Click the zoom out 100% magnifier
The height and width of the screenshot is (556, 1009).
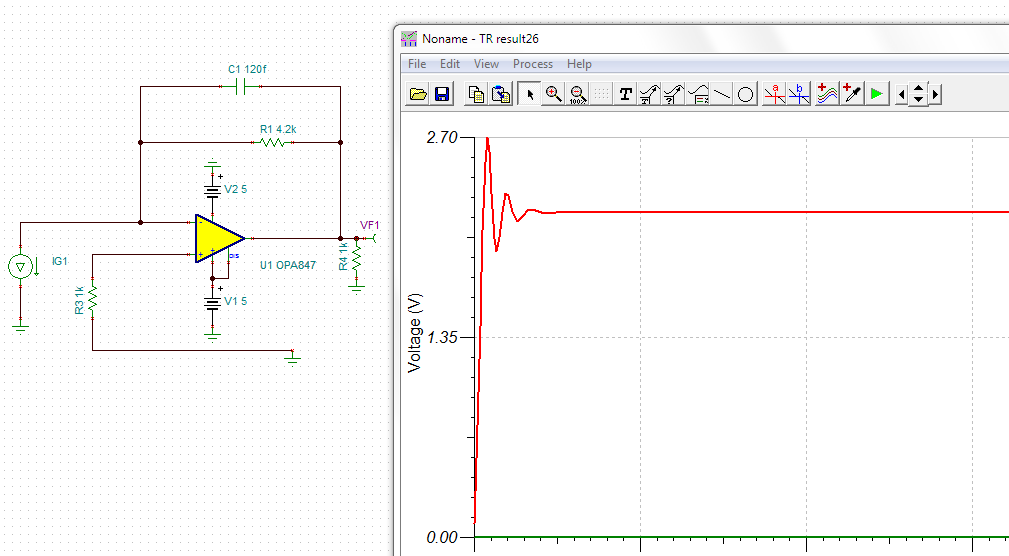pyautogui.click(x=578, y=94)
